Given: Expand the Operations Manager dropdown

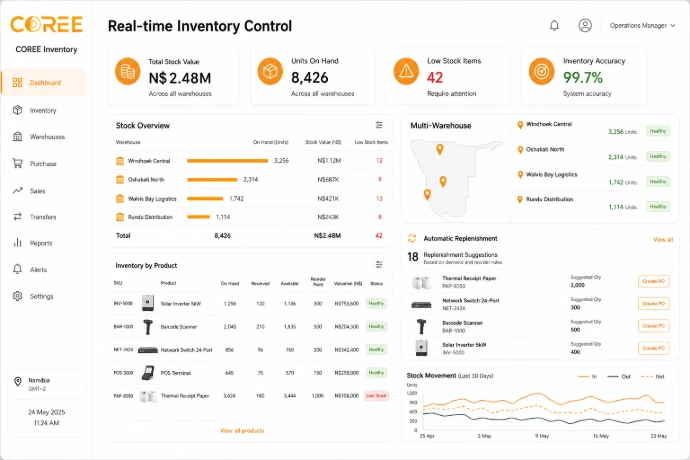Looking at the screenshot, I should coord(642,26).
